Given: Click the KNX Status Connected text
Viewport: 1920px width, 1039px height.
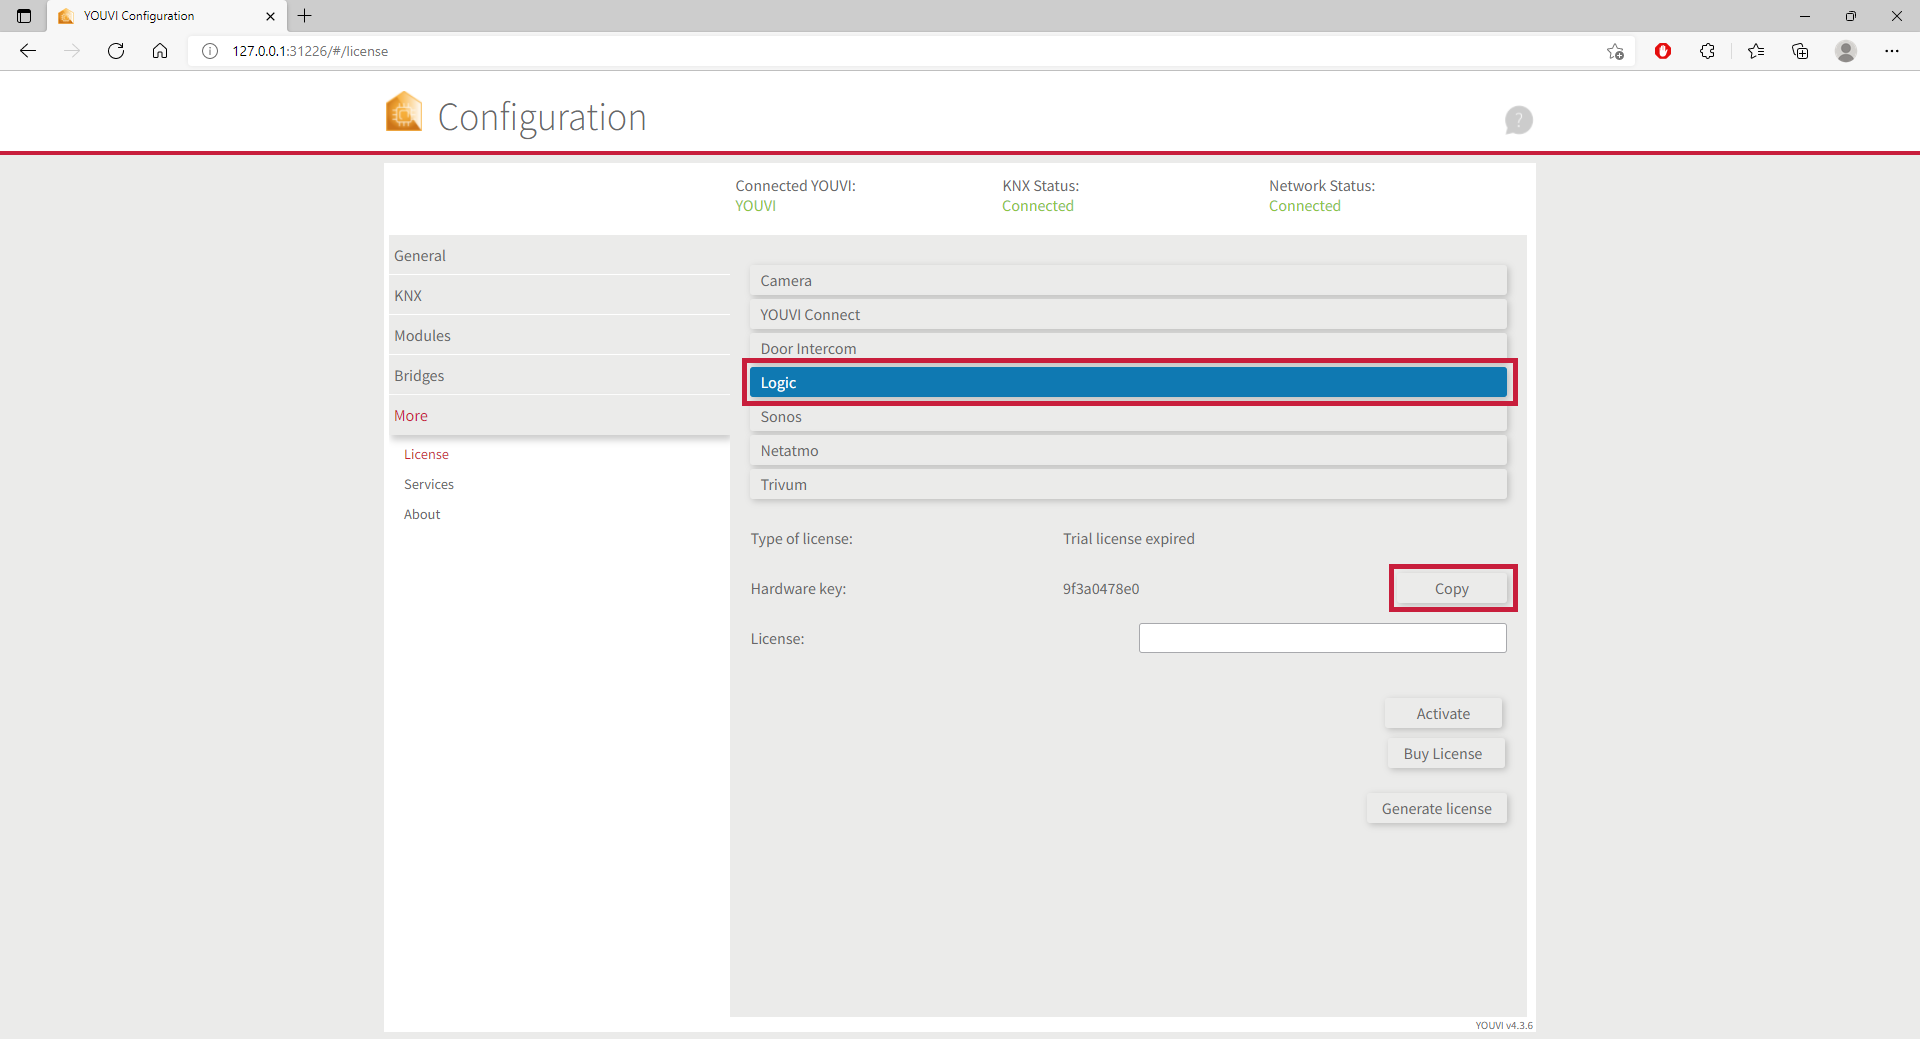Looking at the screenshot, I should click(x=1038, y=206).
